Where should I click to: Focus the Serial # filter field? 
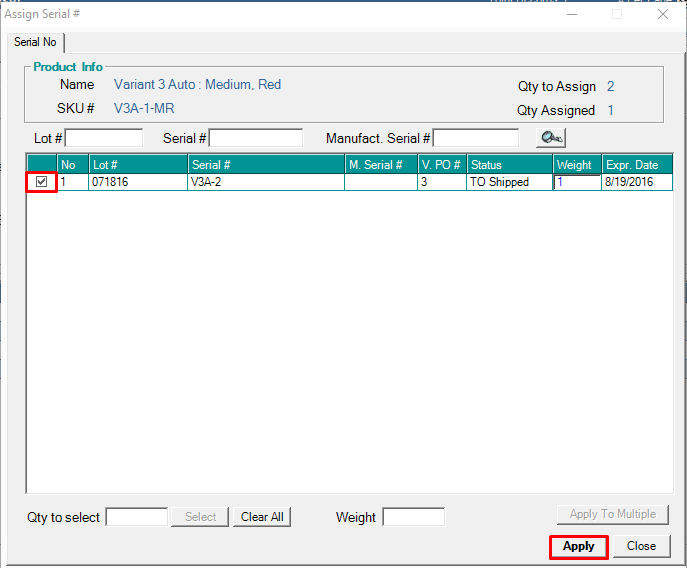click(256, 138)
